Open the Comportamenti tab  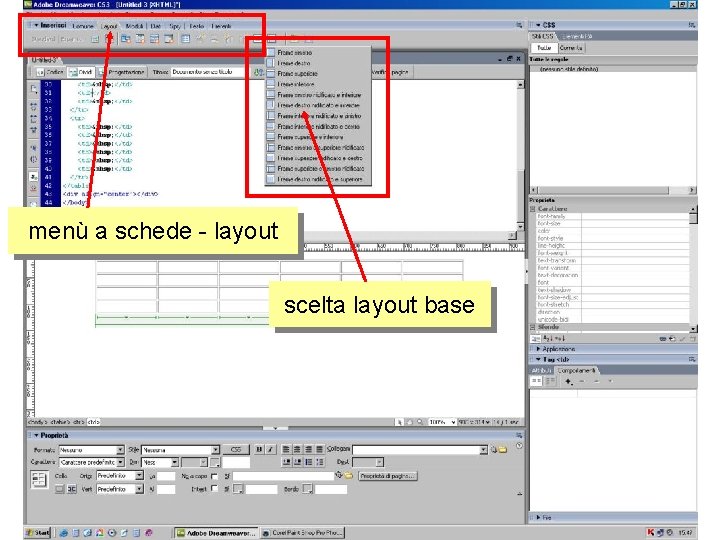576,370
